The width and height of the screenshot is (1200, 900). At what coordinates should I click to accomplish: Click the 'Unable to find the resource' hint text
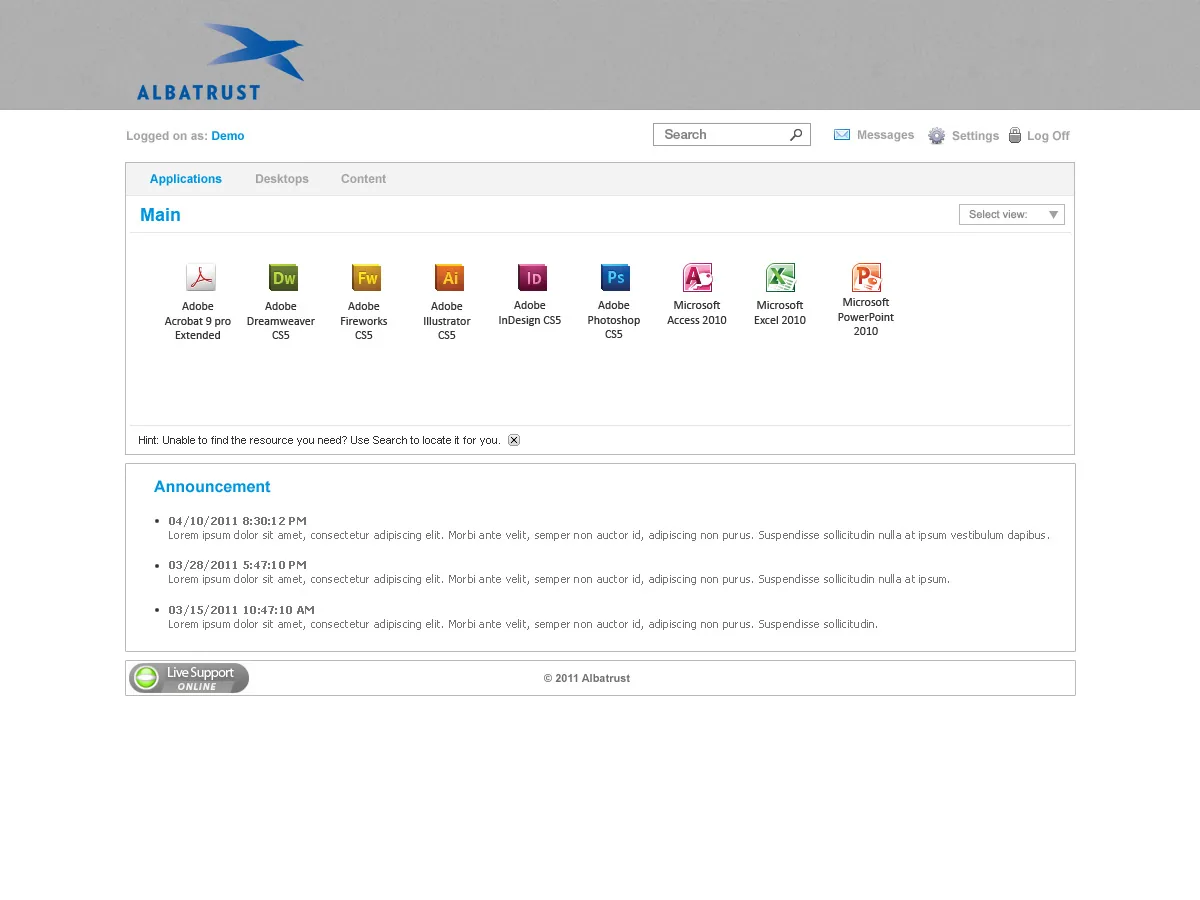point(319,440)
